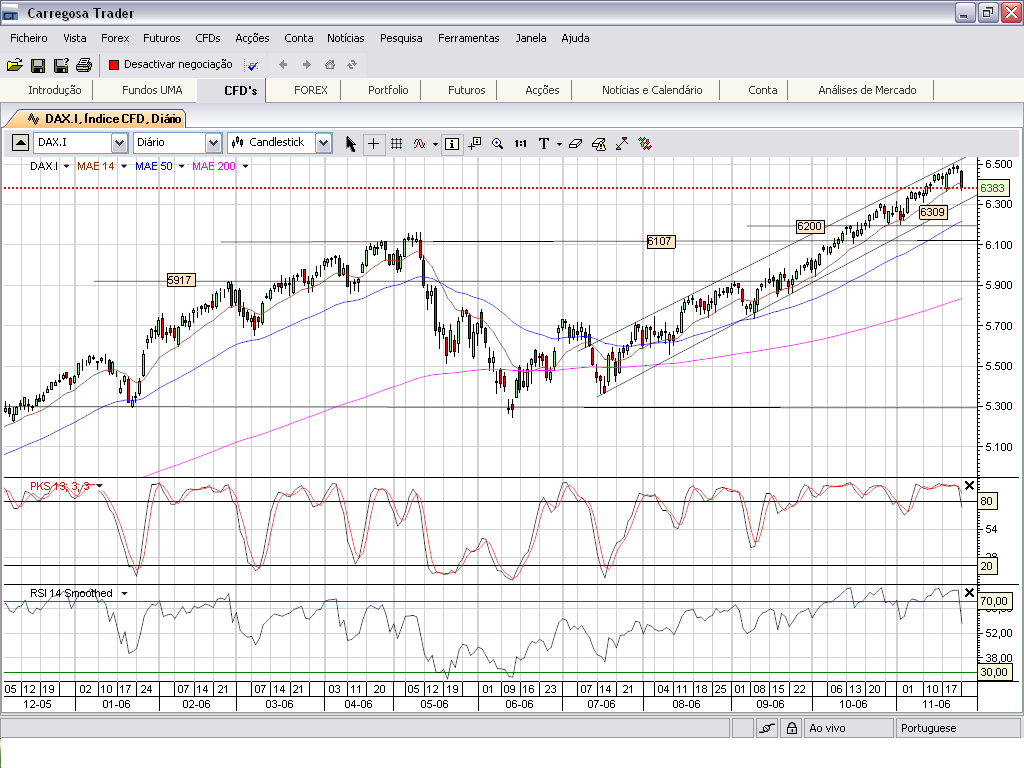
Task: Click the grid lines icon
Action: pyautogui.click(x=396, y=143)
